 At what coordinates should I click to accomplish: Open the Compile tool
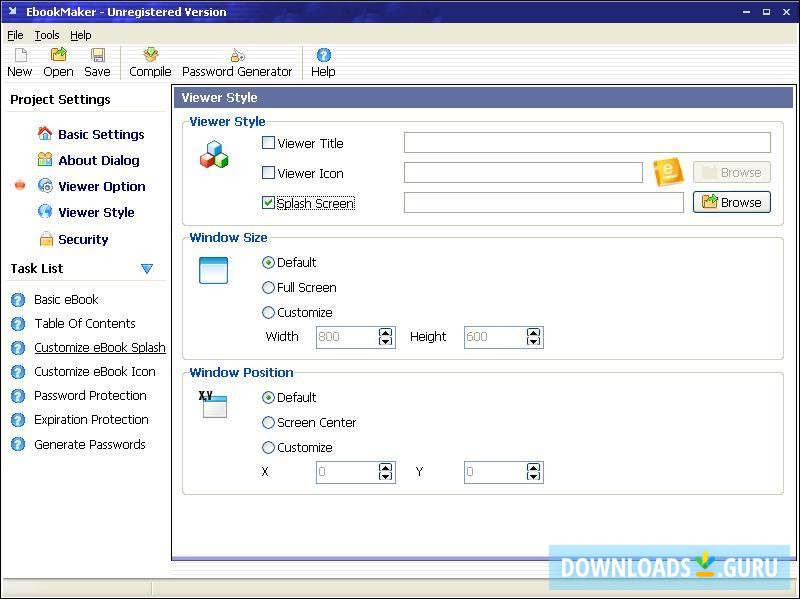pyautogui.click(x=149, y=61)
